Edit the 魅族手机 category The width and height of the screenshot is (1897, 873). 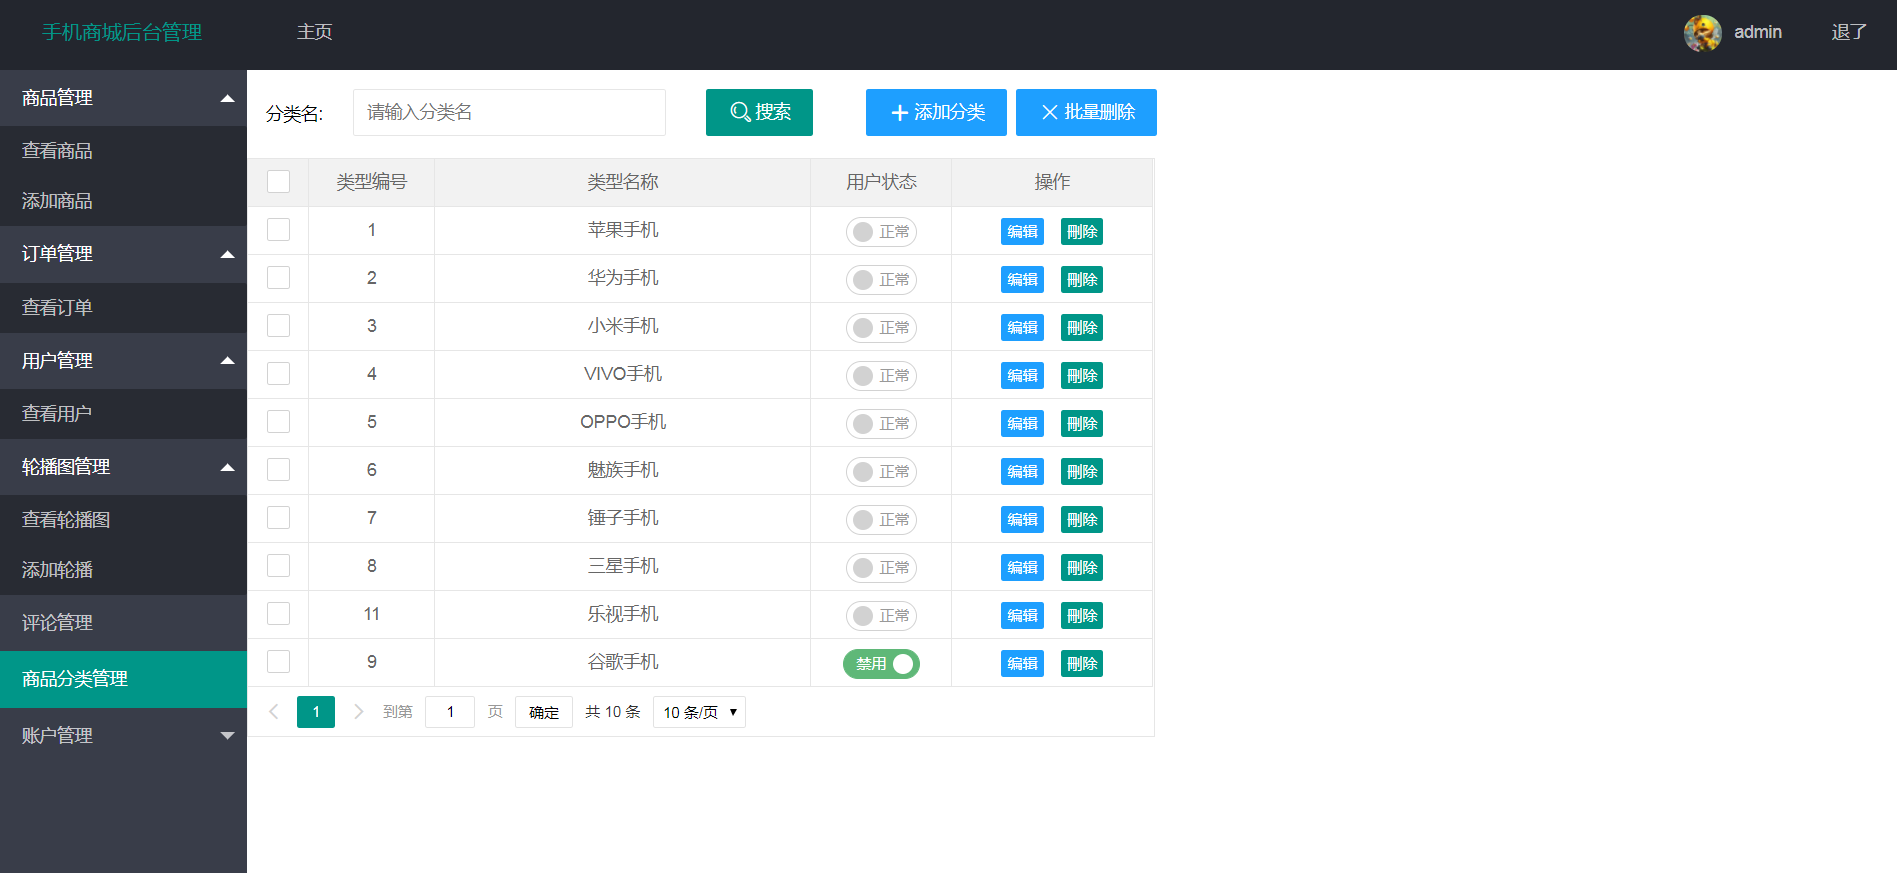(1022, 472)
